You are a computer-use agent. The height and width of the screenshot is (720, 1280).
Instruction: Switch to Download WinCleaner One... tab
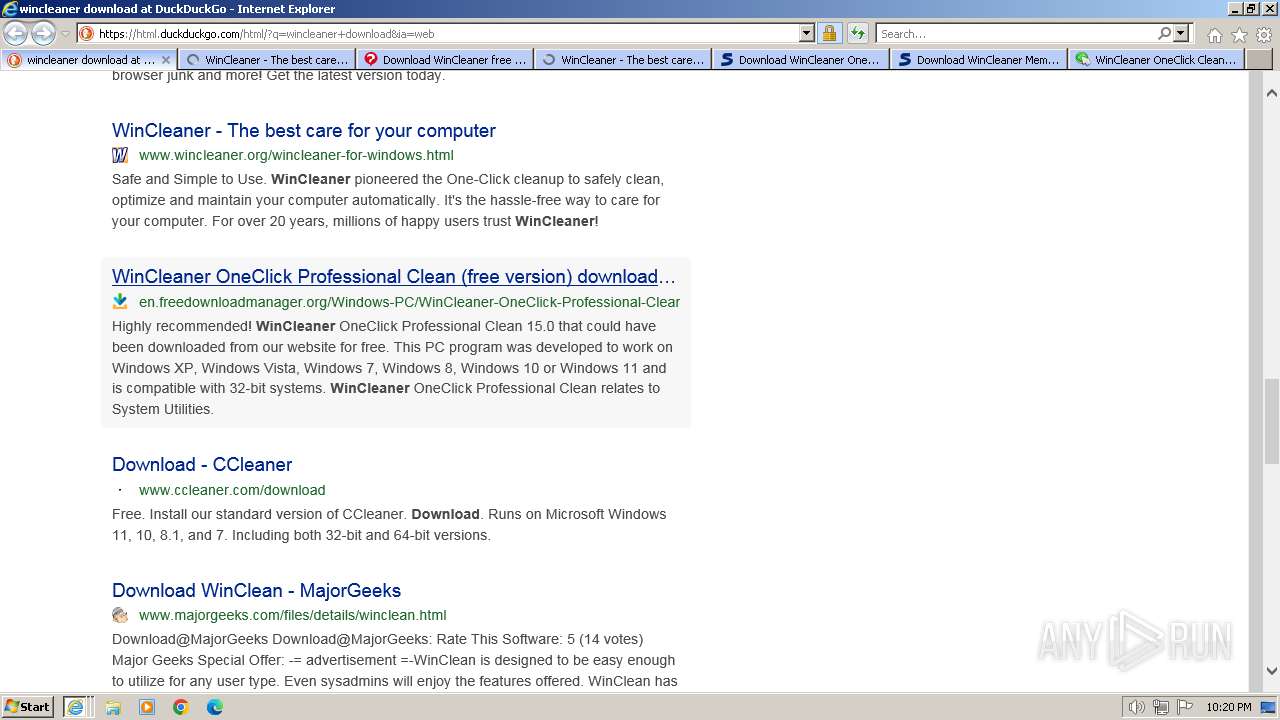(x=801, y=60)
